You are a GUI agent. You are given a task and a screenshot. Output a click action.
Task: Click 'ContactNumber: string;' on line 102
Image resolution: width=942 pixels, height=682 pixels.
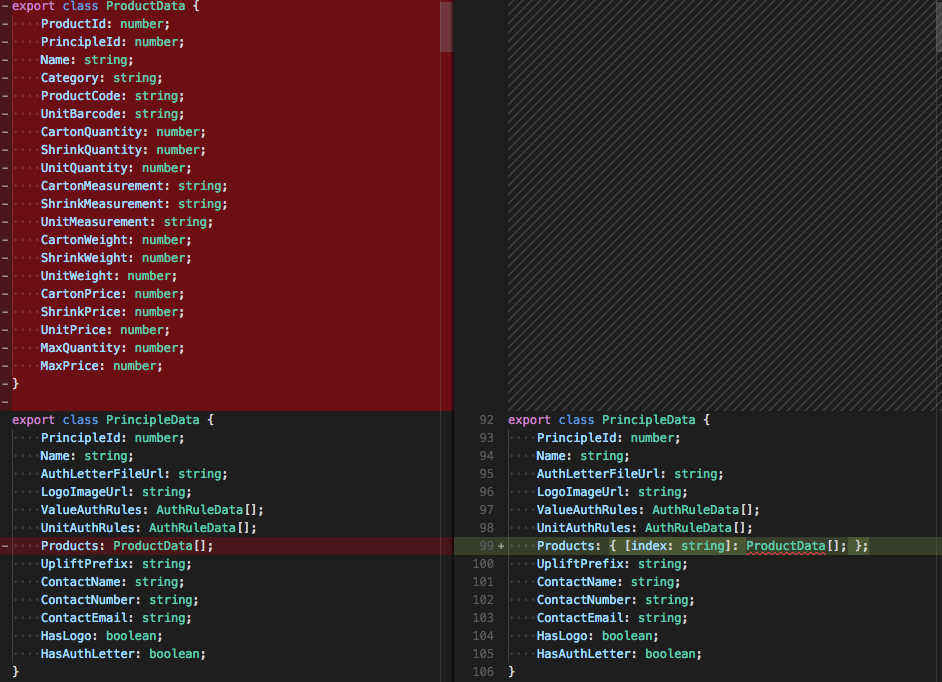(x=616, y=600)
